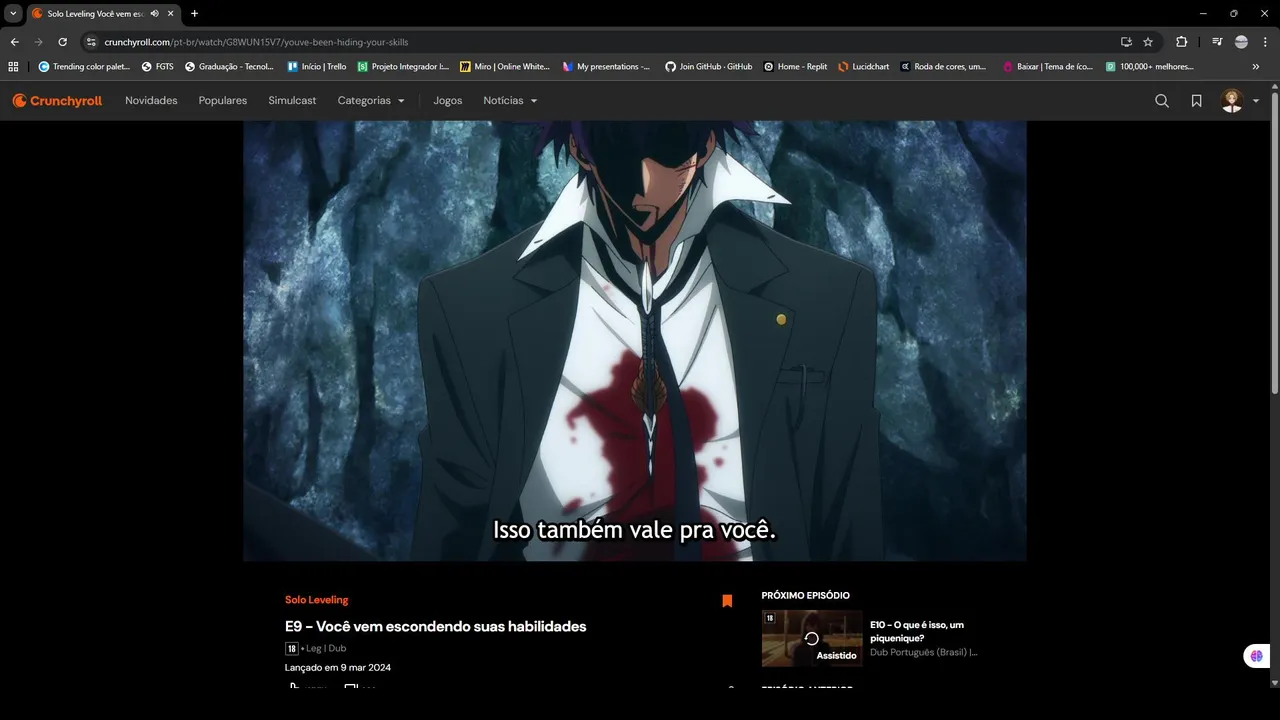Screen dimensions: 1280x720
Task: Open the tab search dropdown arrow
Action: (x=13, y=14)
